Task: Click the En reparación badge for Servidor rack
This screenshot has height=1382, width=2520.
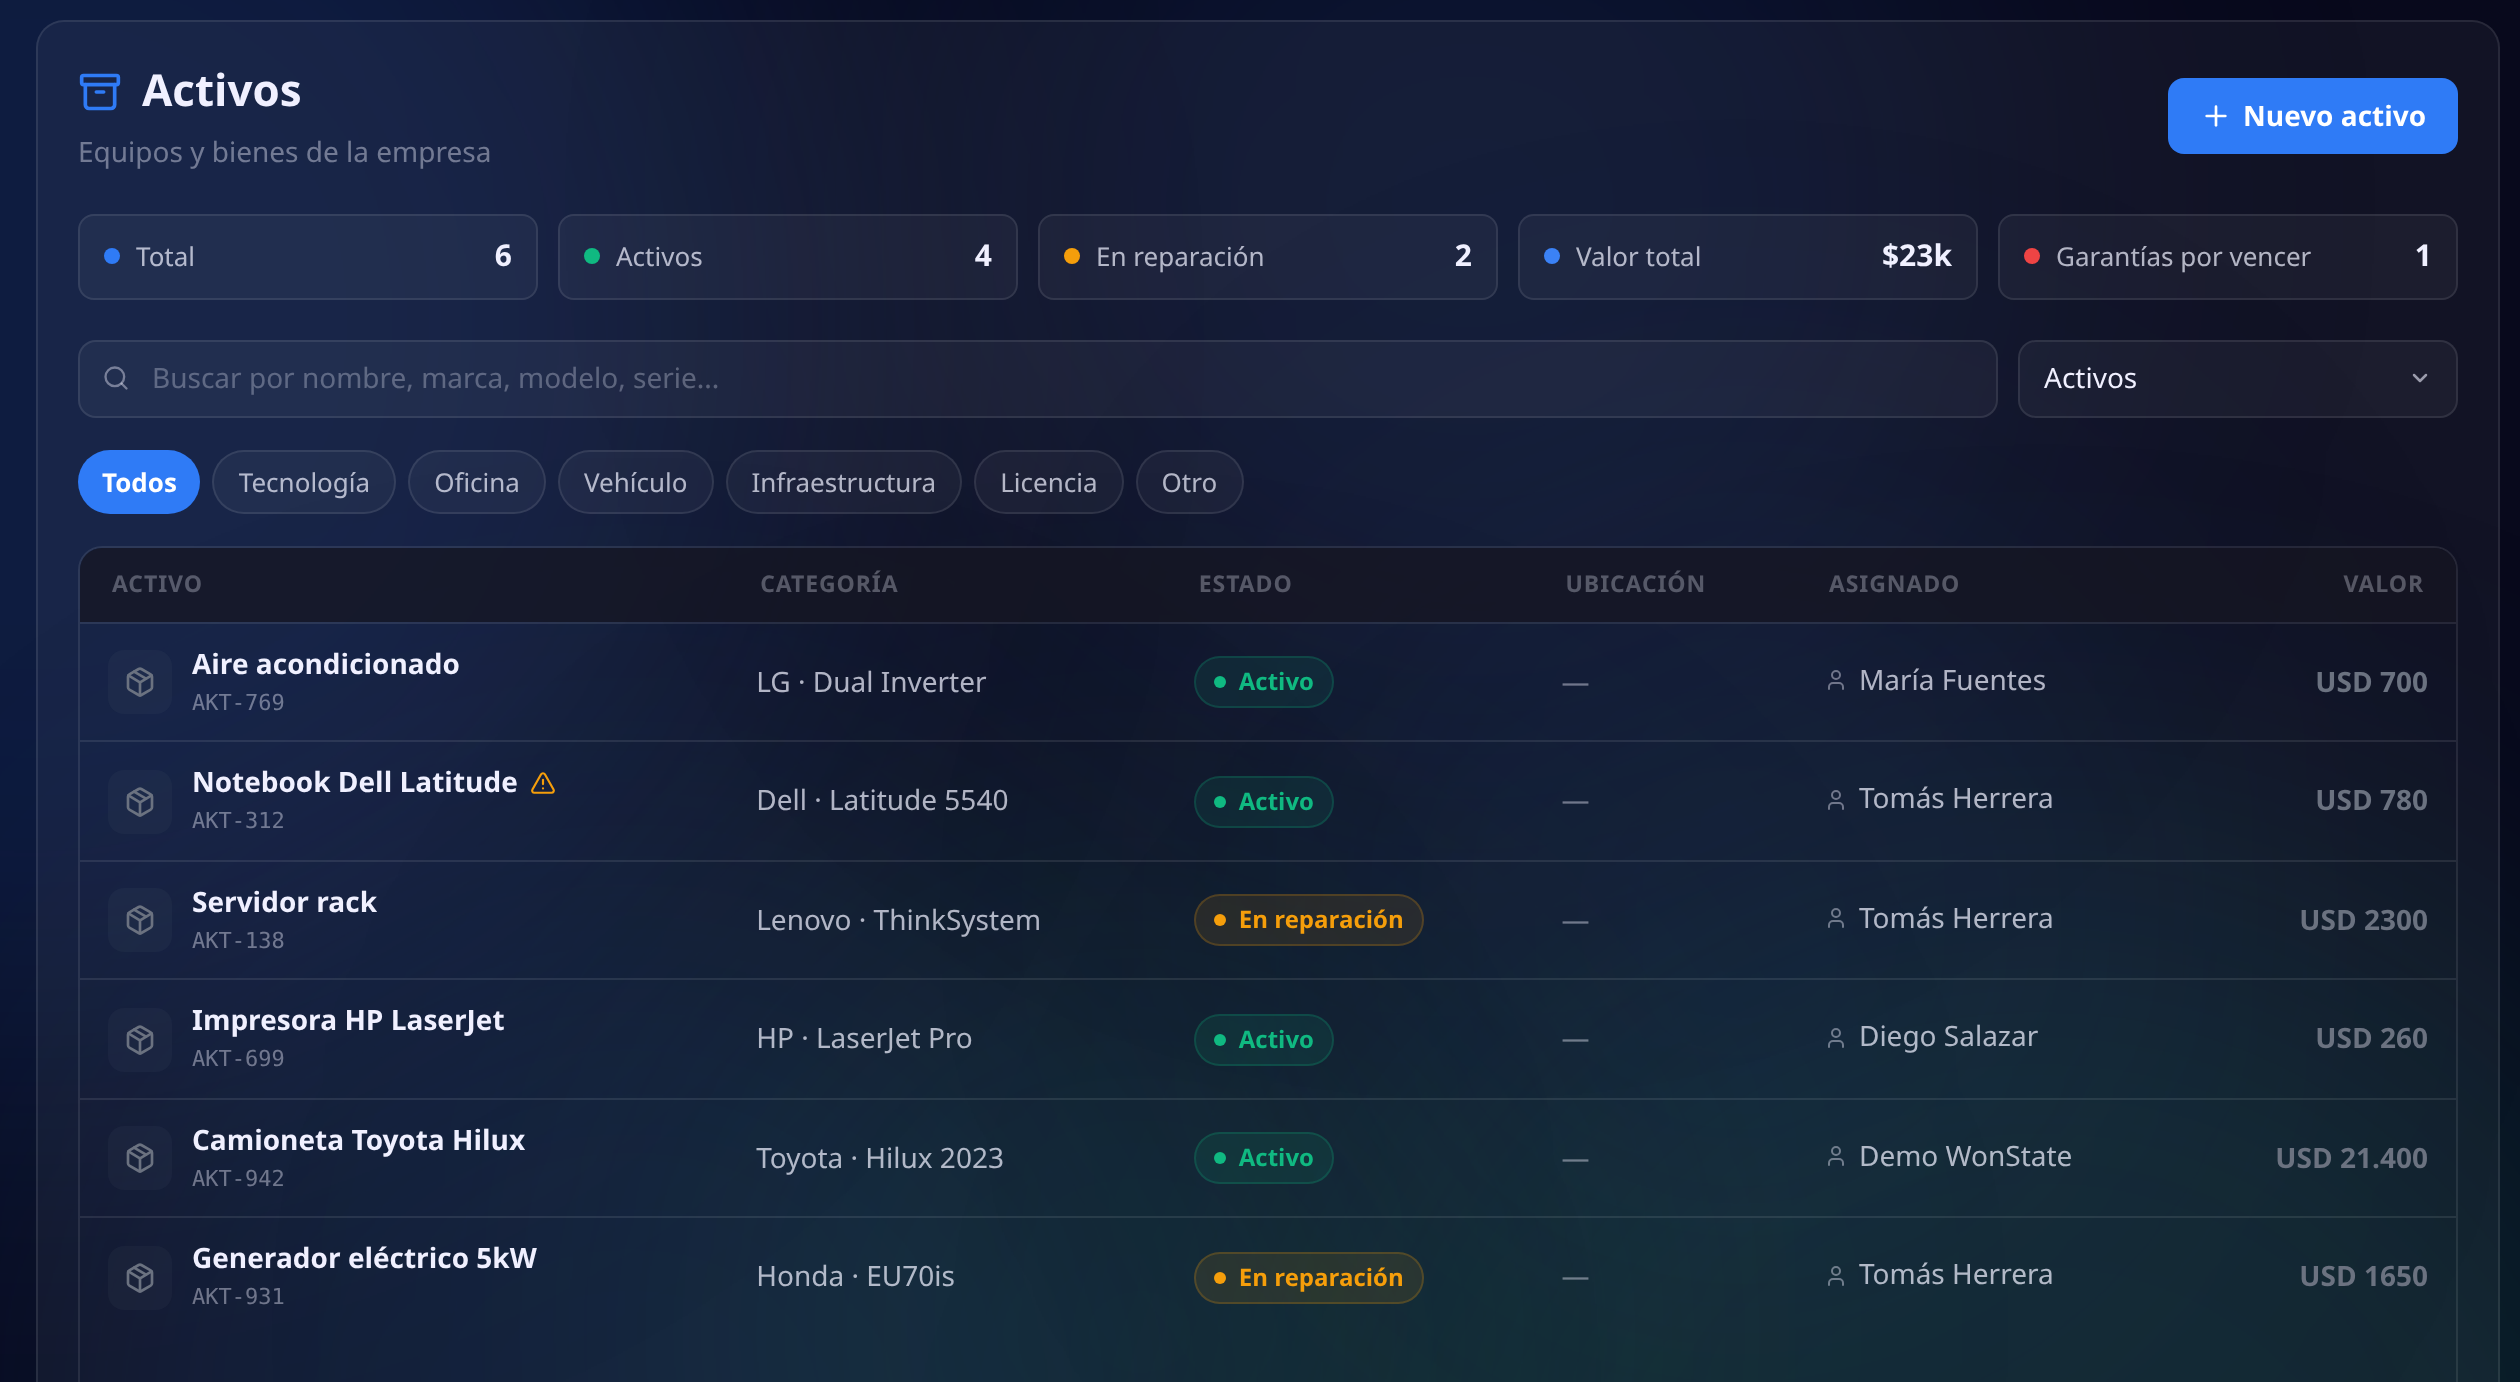Action: [x=1309, y=920]
